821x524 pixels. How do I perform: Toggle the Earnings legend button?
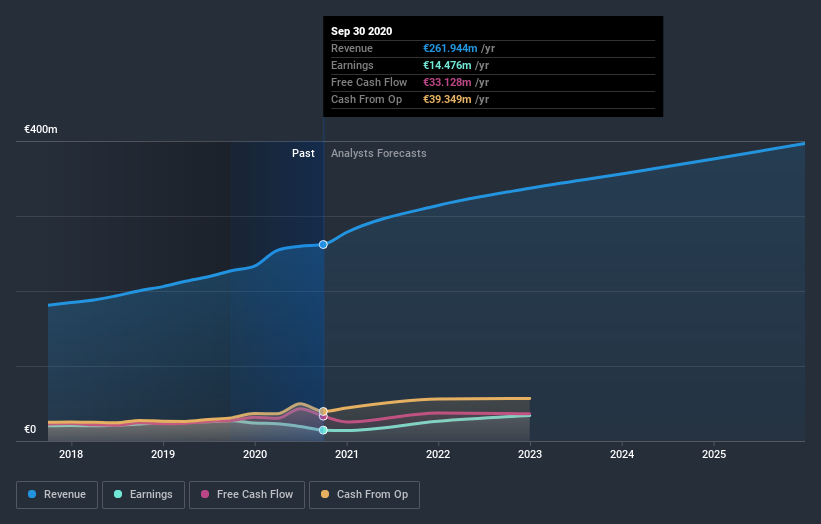tap(143, 495)
